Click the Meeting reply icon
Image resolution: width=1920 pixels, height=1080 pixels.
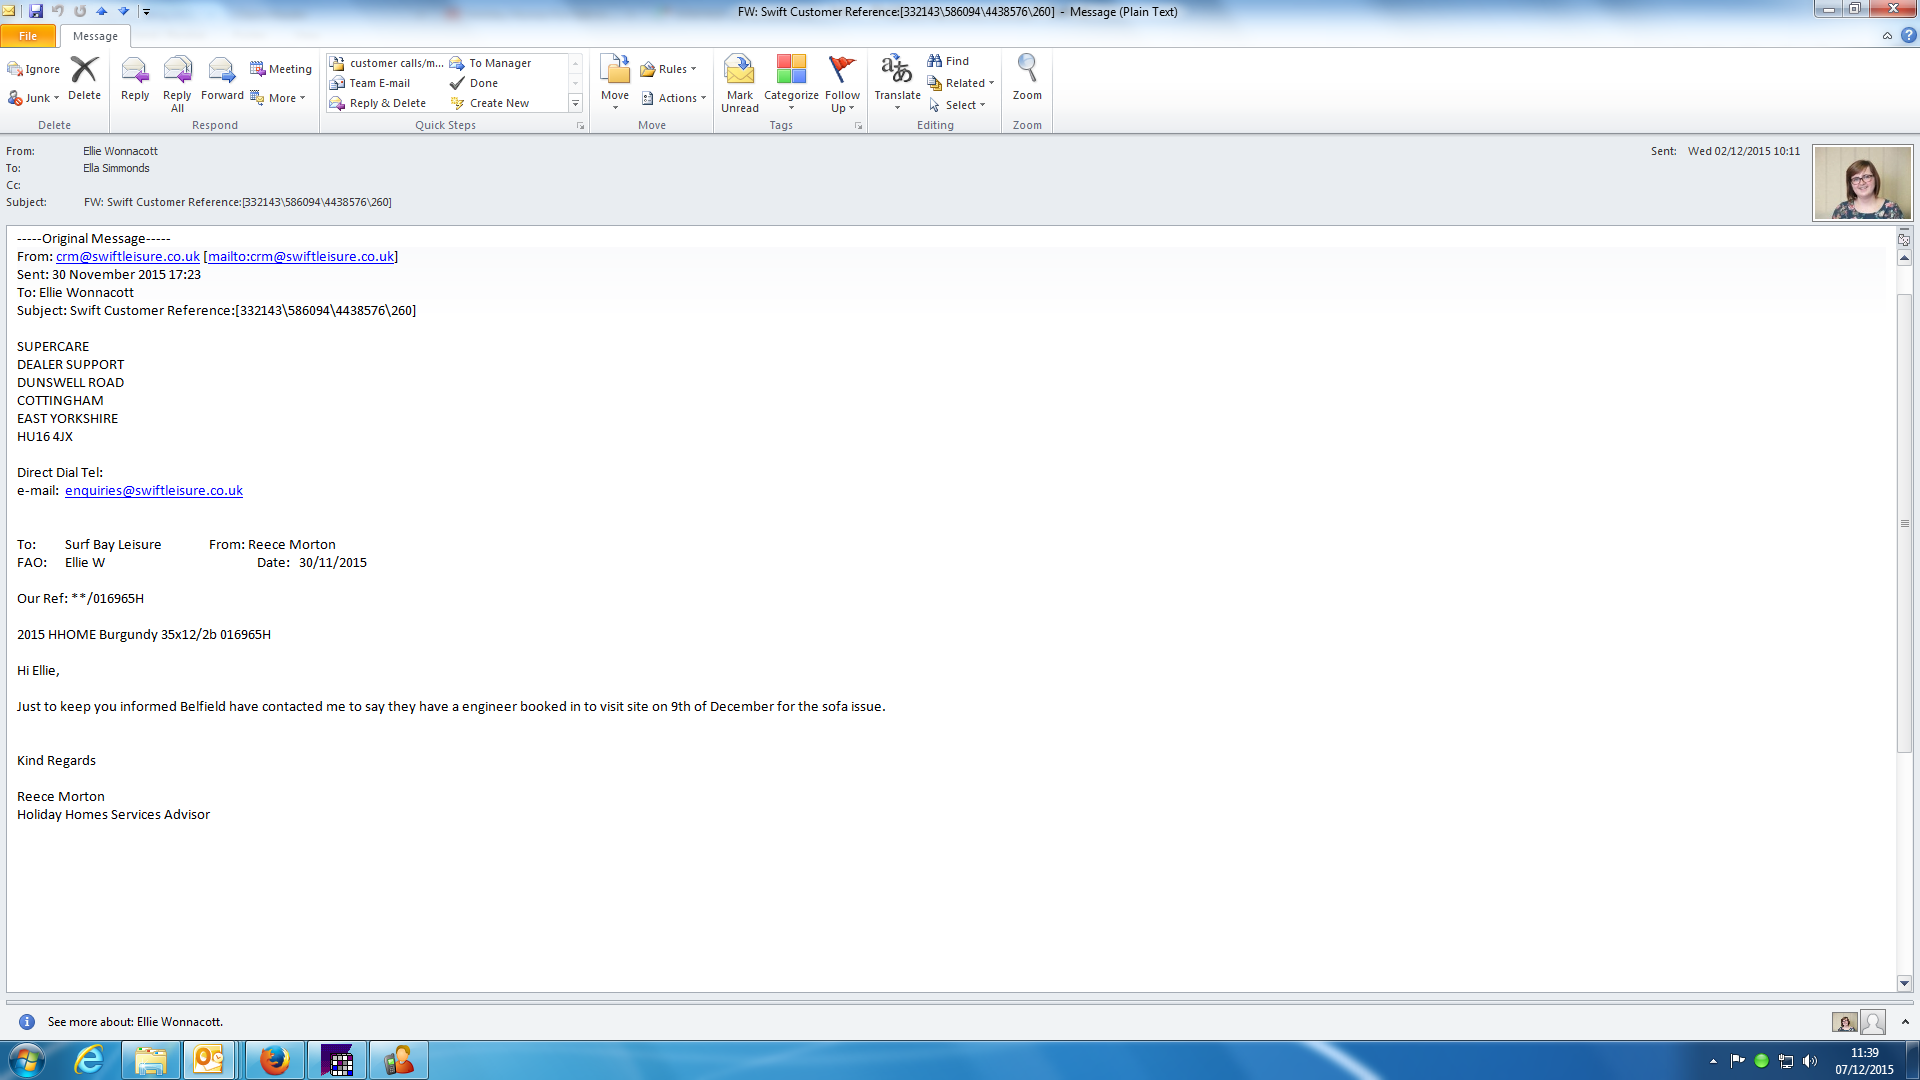tap(281, 69)
